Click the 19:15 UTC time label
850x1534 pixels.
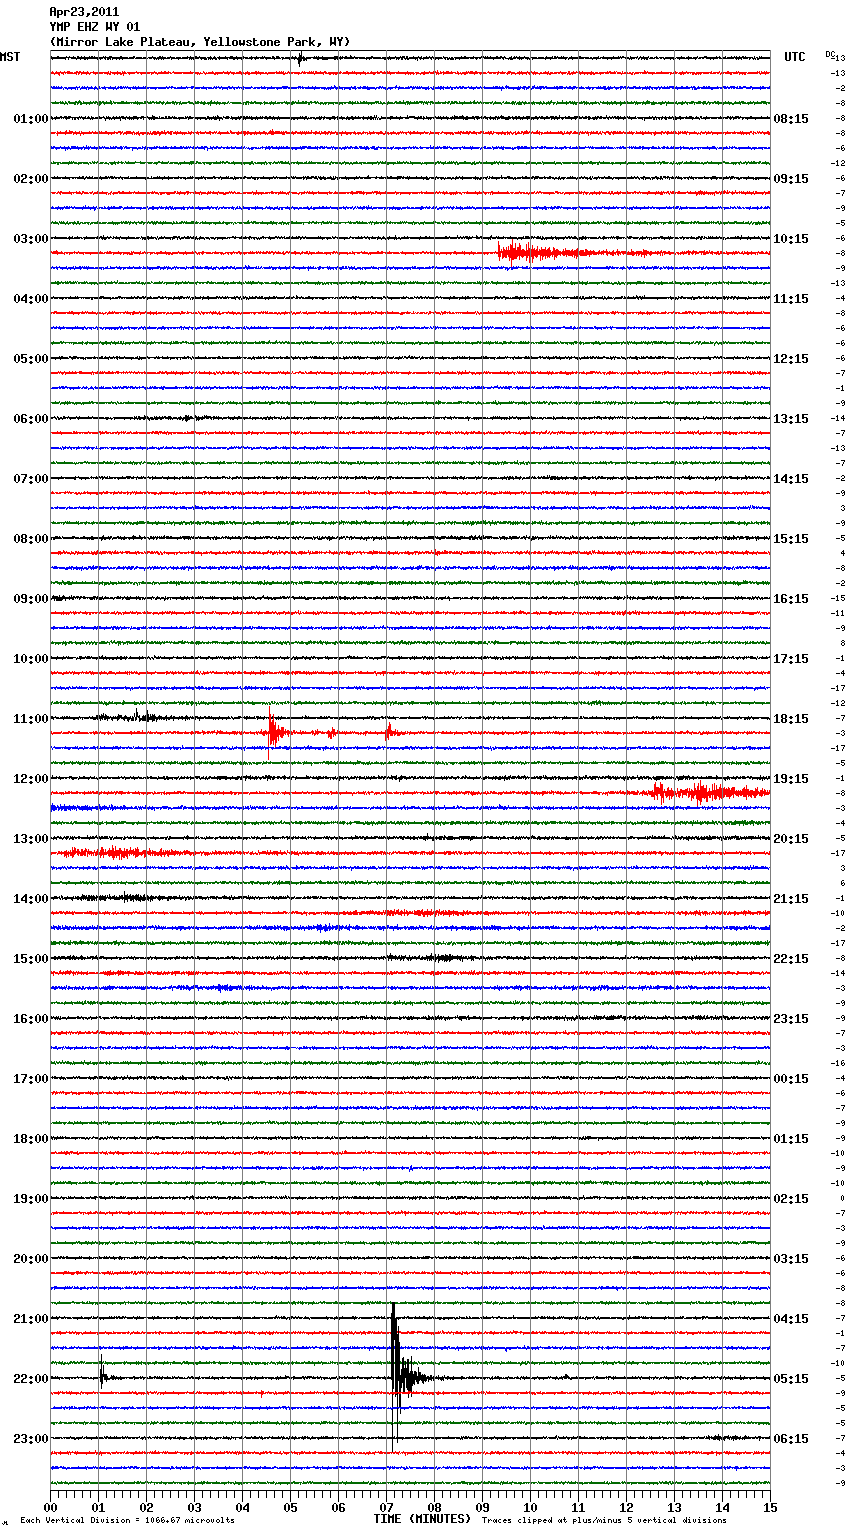click(791, 779)
